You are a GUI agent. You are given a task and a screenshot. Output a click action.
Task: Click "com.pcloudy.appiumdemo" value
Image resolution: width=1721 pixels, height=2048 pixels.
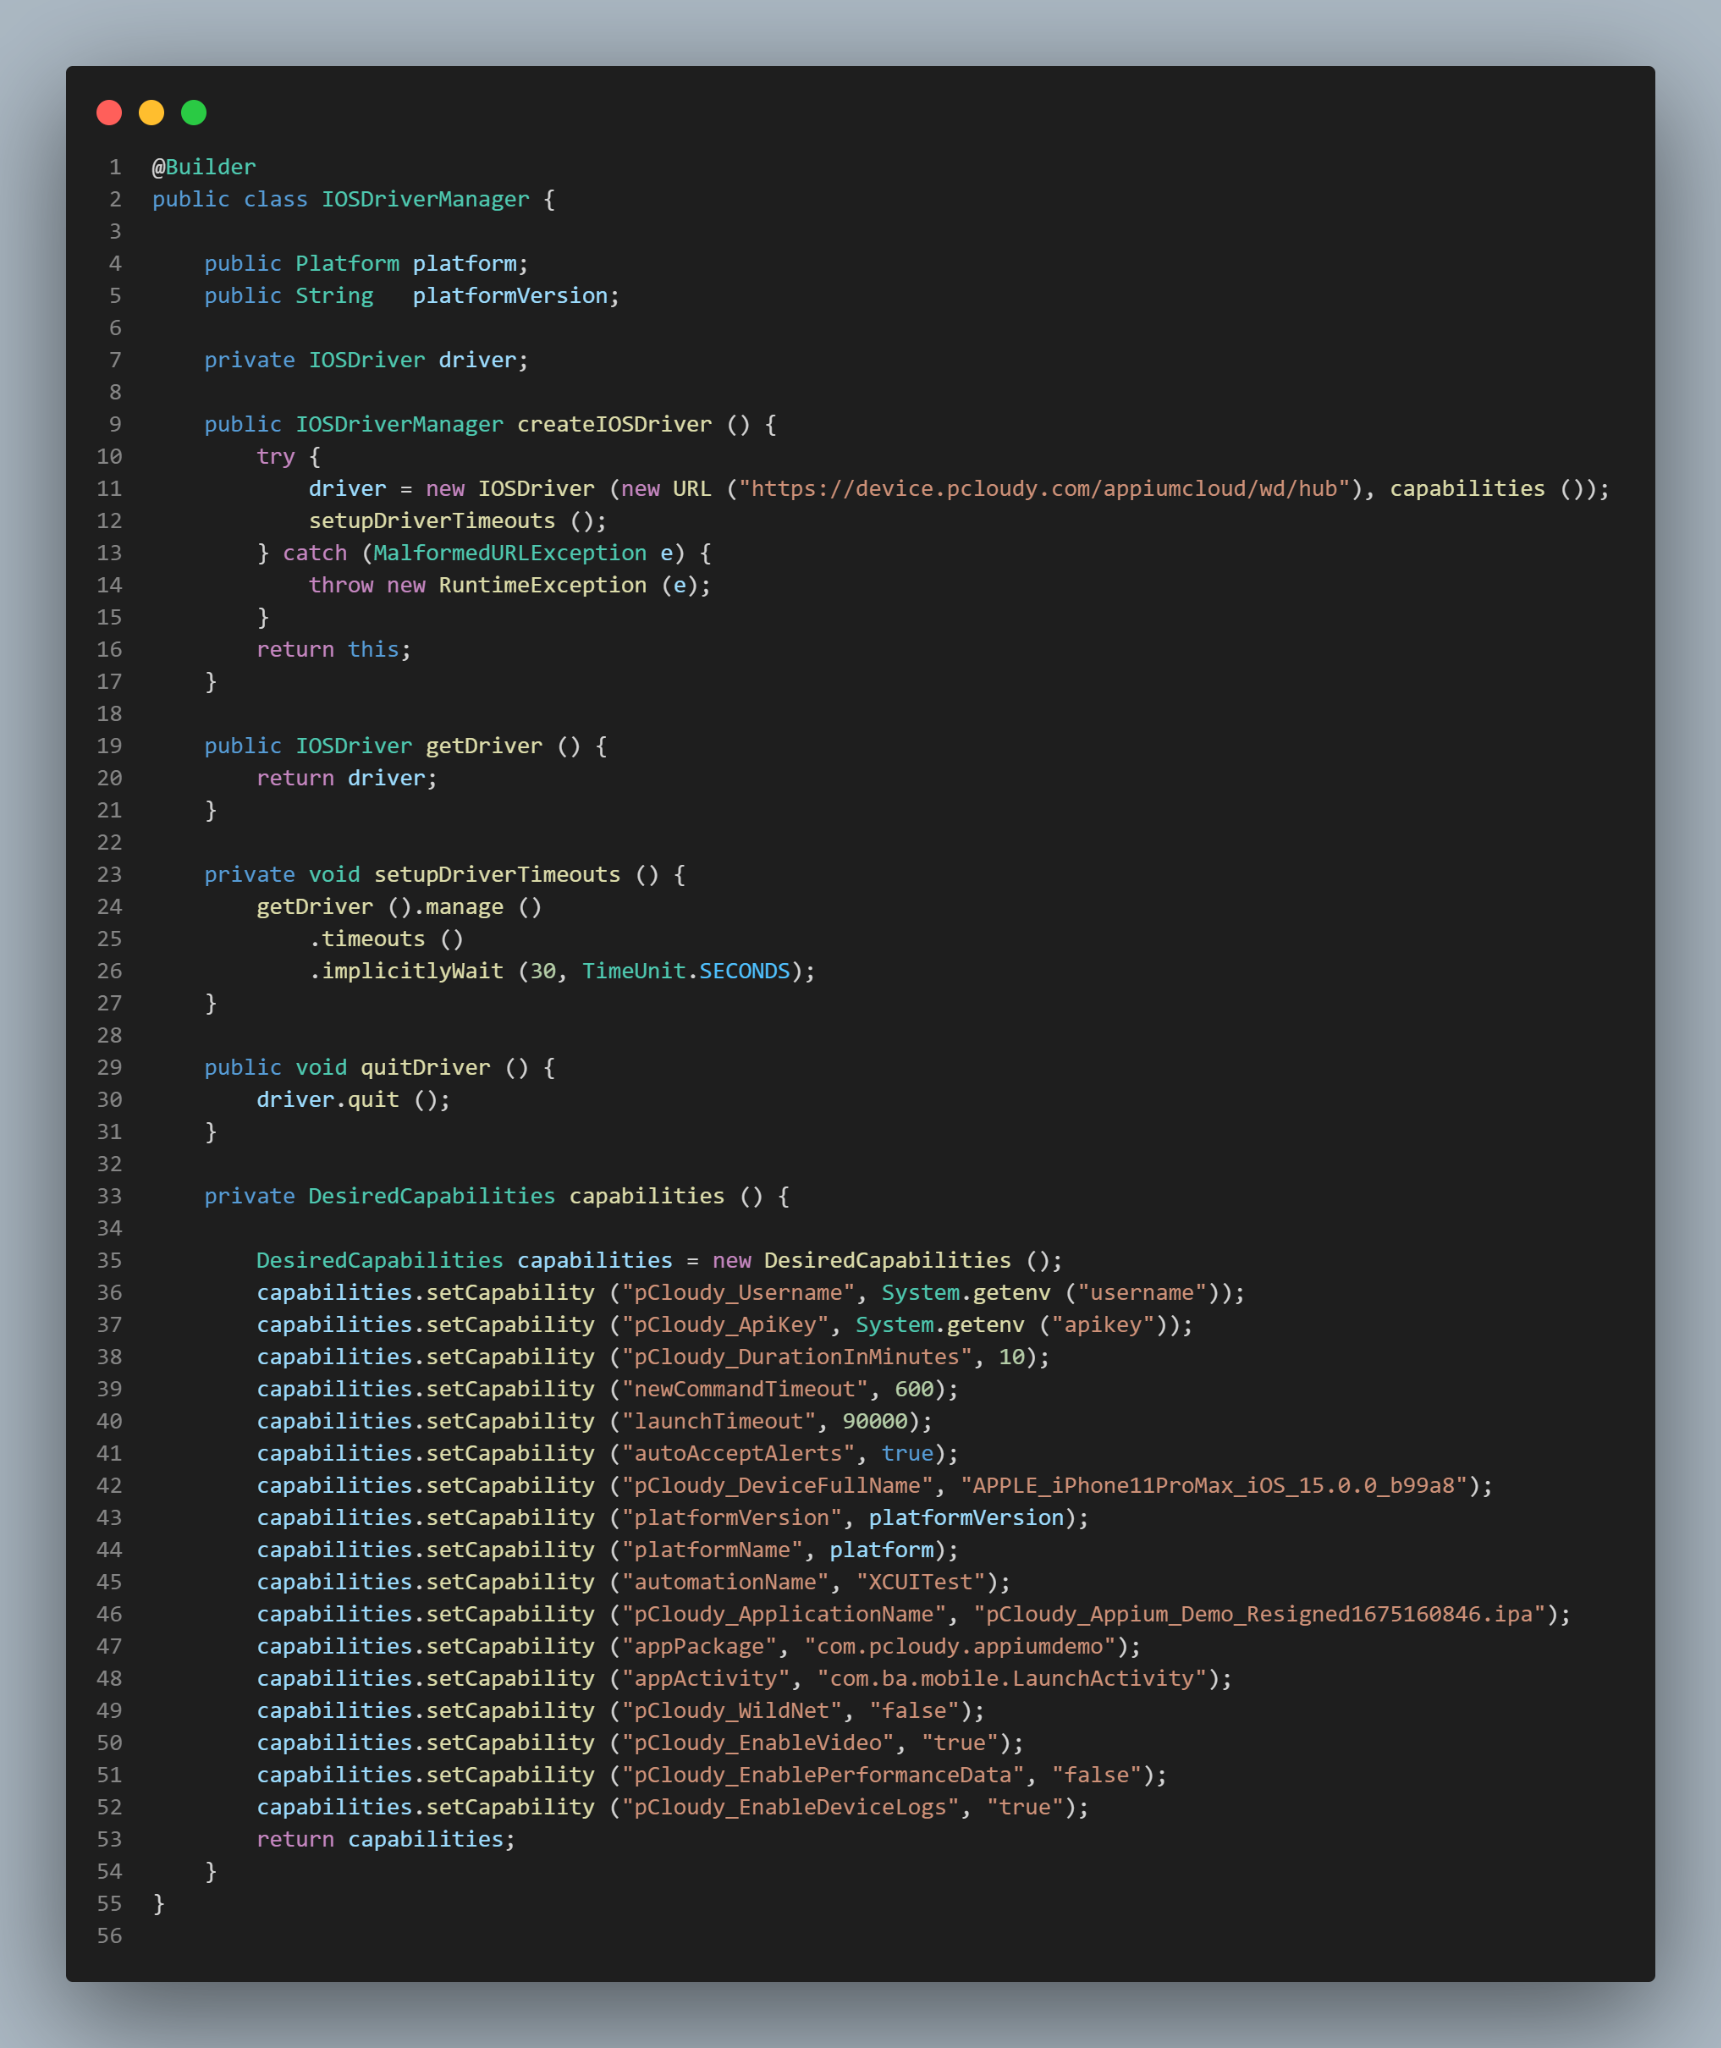click(960, 1646)
